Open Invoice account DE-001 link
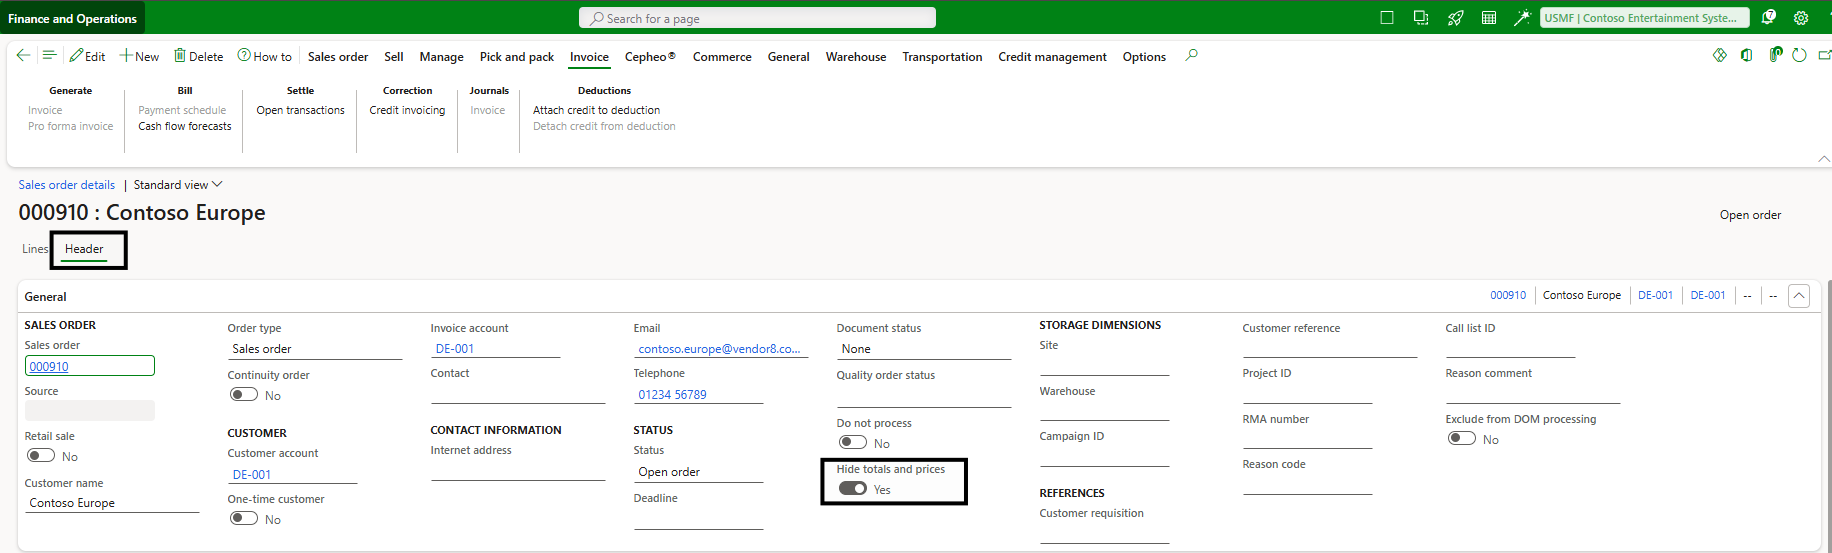The width and height of the screenshot is (1832, 553). coord(455,349)
